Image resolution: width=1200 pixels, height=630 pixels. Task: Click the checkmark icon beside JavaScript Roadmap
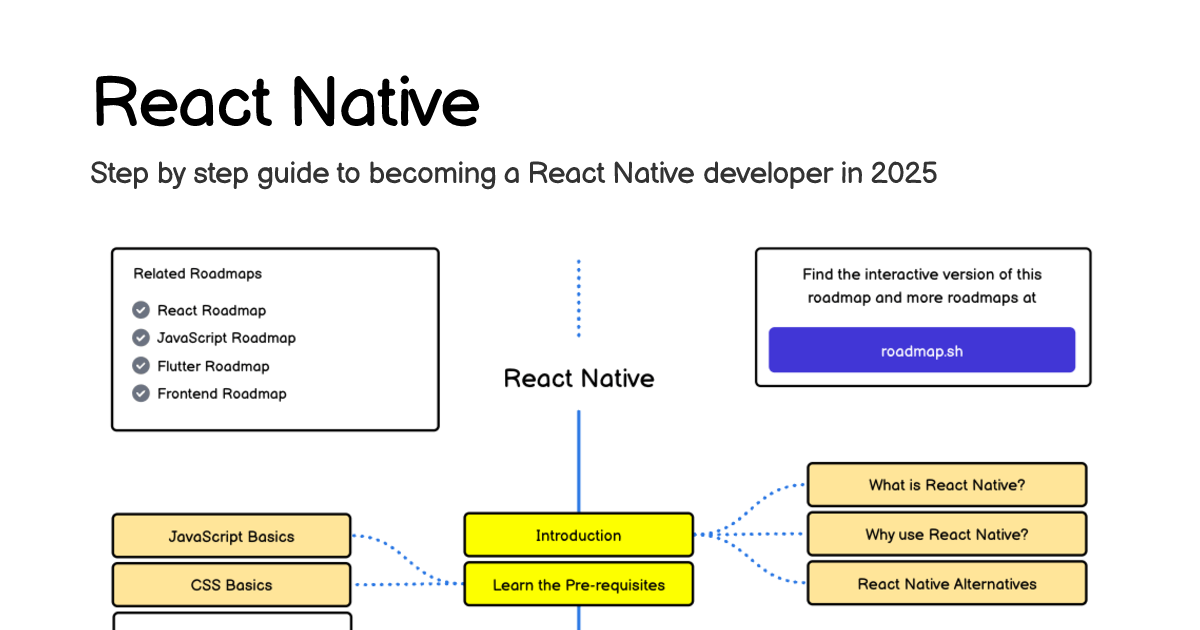(x=141, y=338)
